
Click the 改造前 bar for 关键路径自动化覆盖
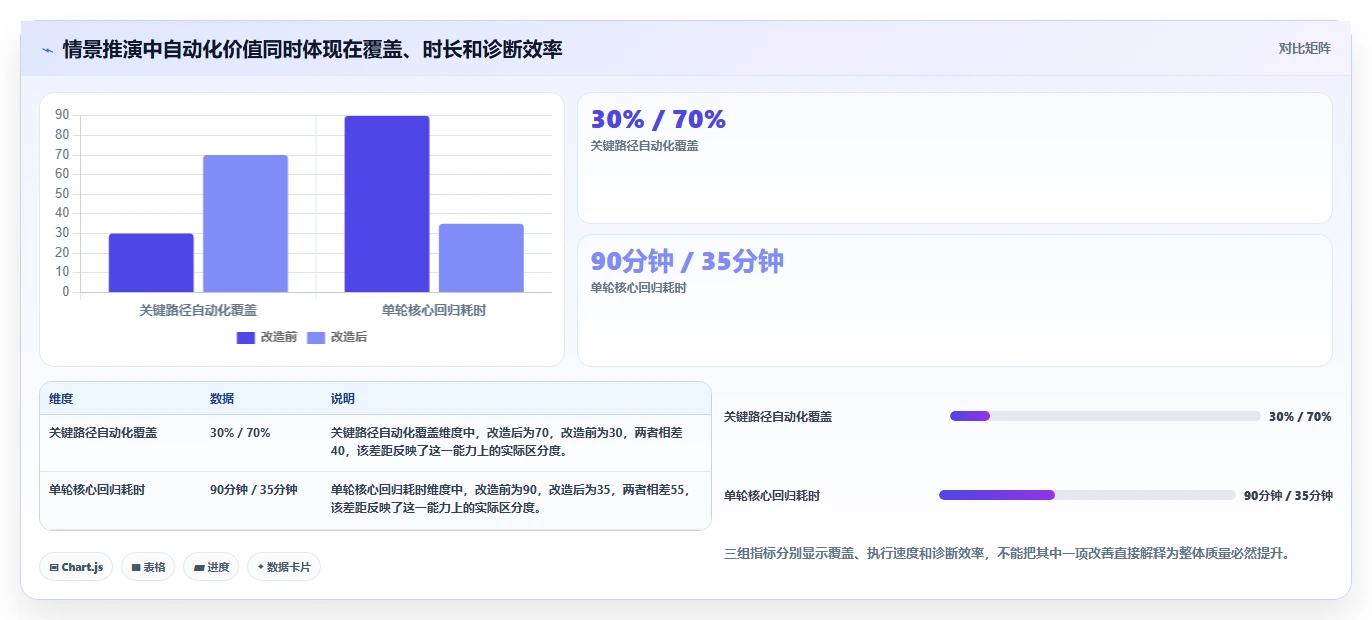[x=151, y=263]
